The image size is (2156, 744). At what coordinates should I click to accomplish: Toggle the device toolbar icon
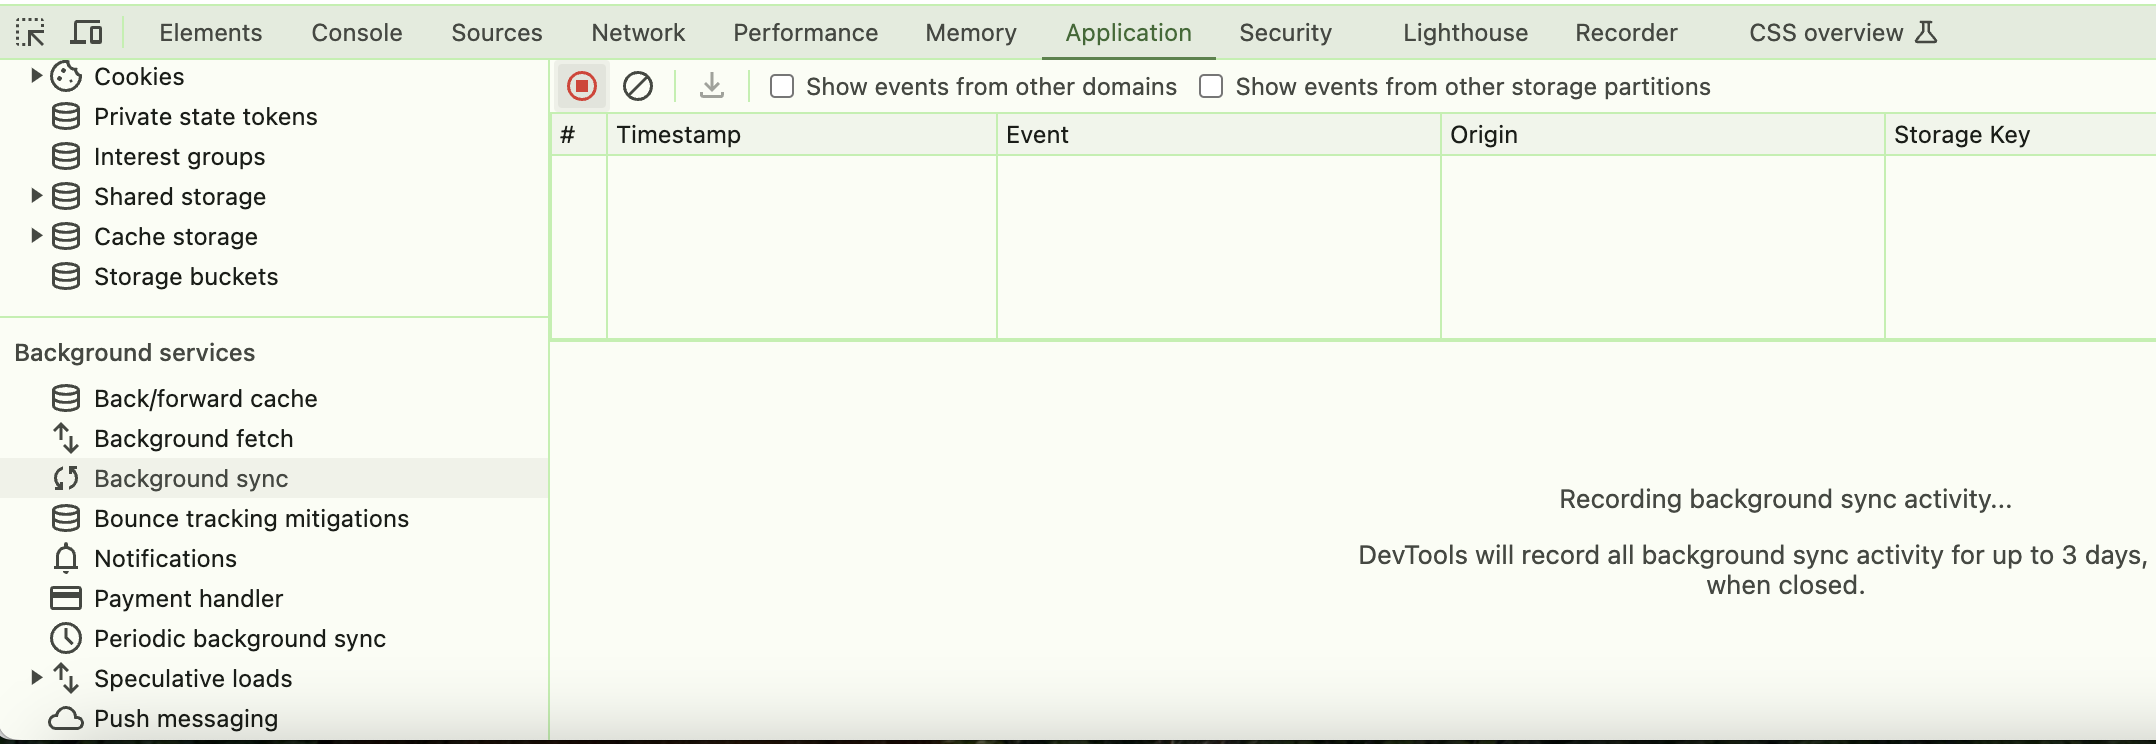[87, 33]
